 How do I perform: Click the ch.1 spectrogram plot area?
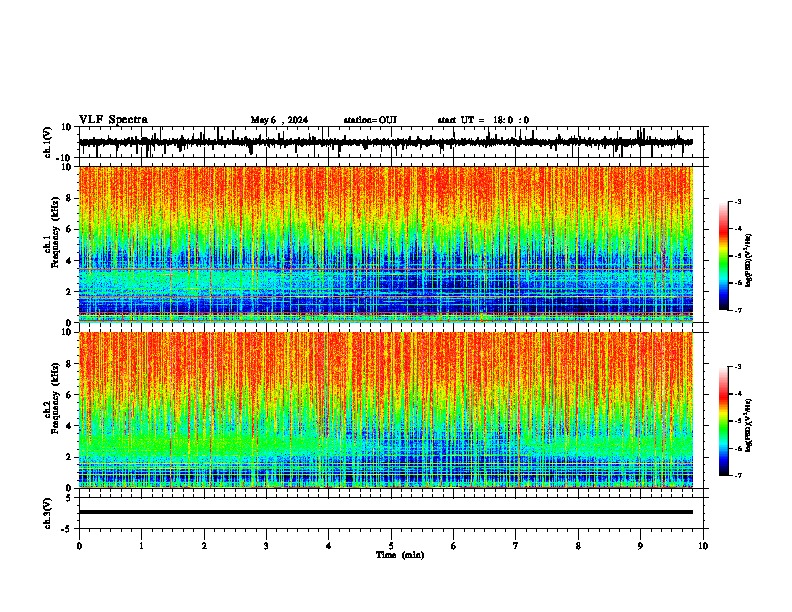pyautogui.click(x=386, y=244)
